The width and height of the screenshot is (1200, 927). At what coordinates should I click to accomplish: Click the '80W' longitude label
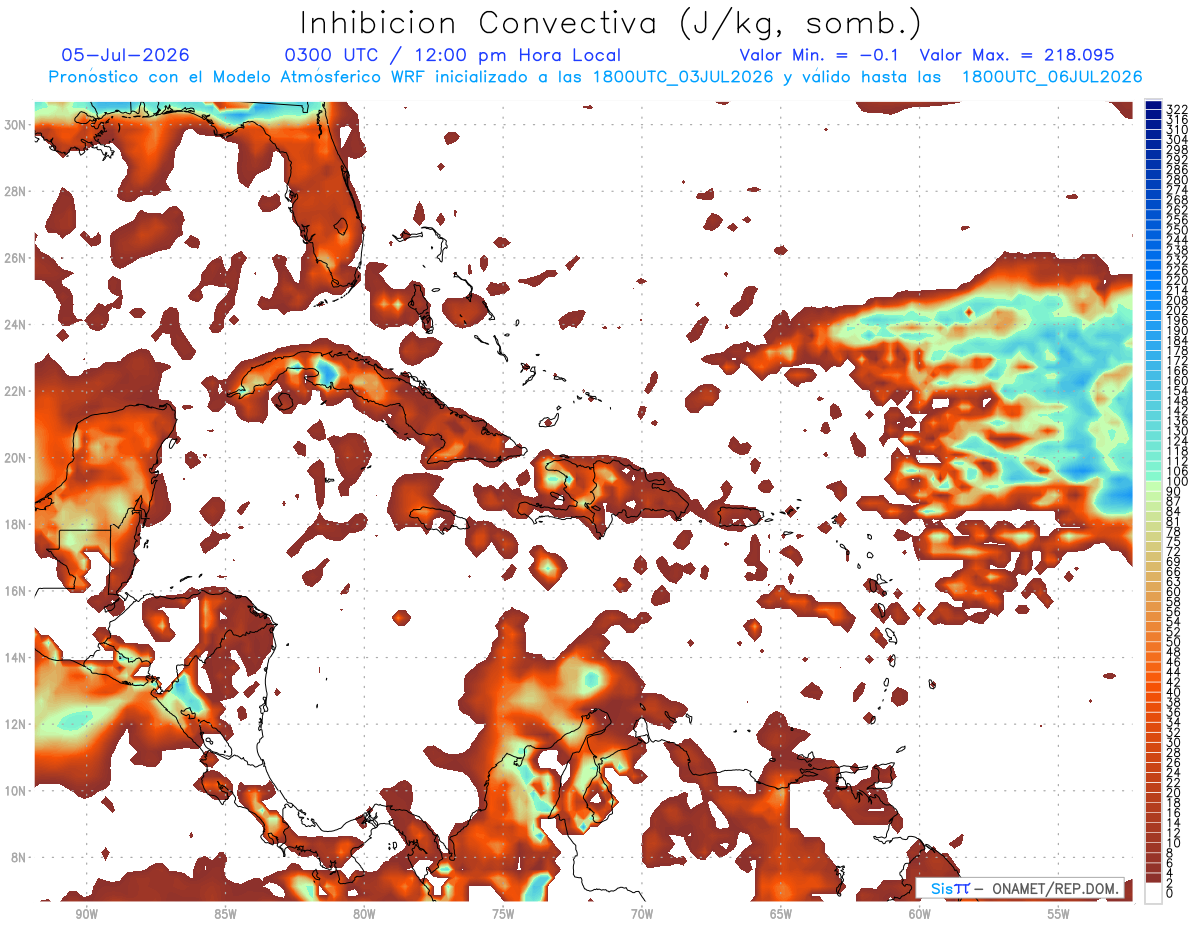click(x=364, y=914)
